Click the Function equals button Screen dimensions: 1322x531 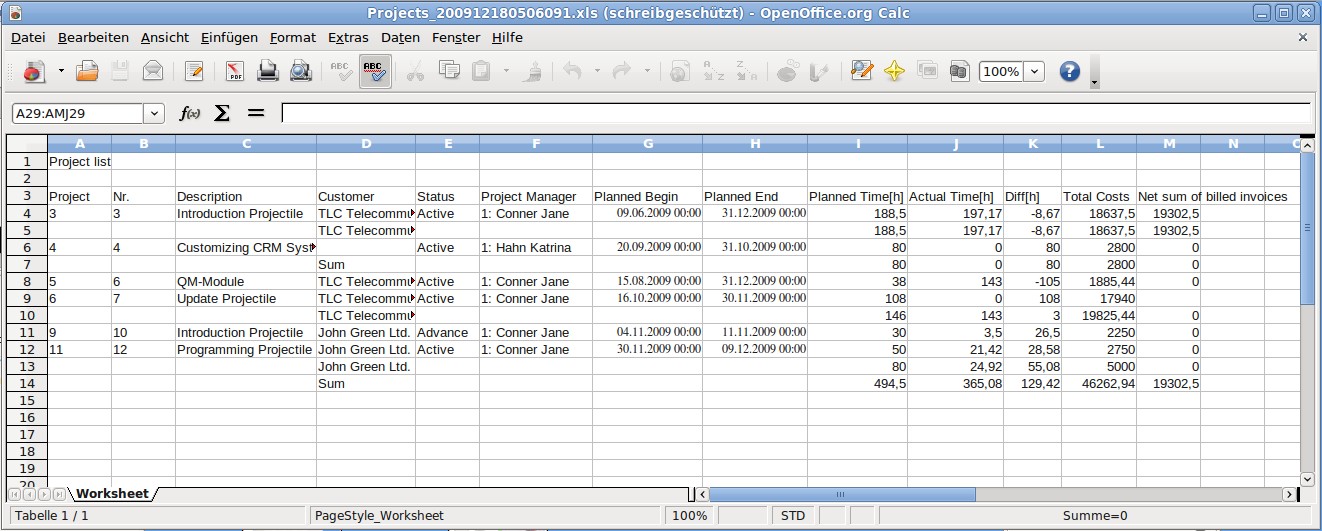256,113
